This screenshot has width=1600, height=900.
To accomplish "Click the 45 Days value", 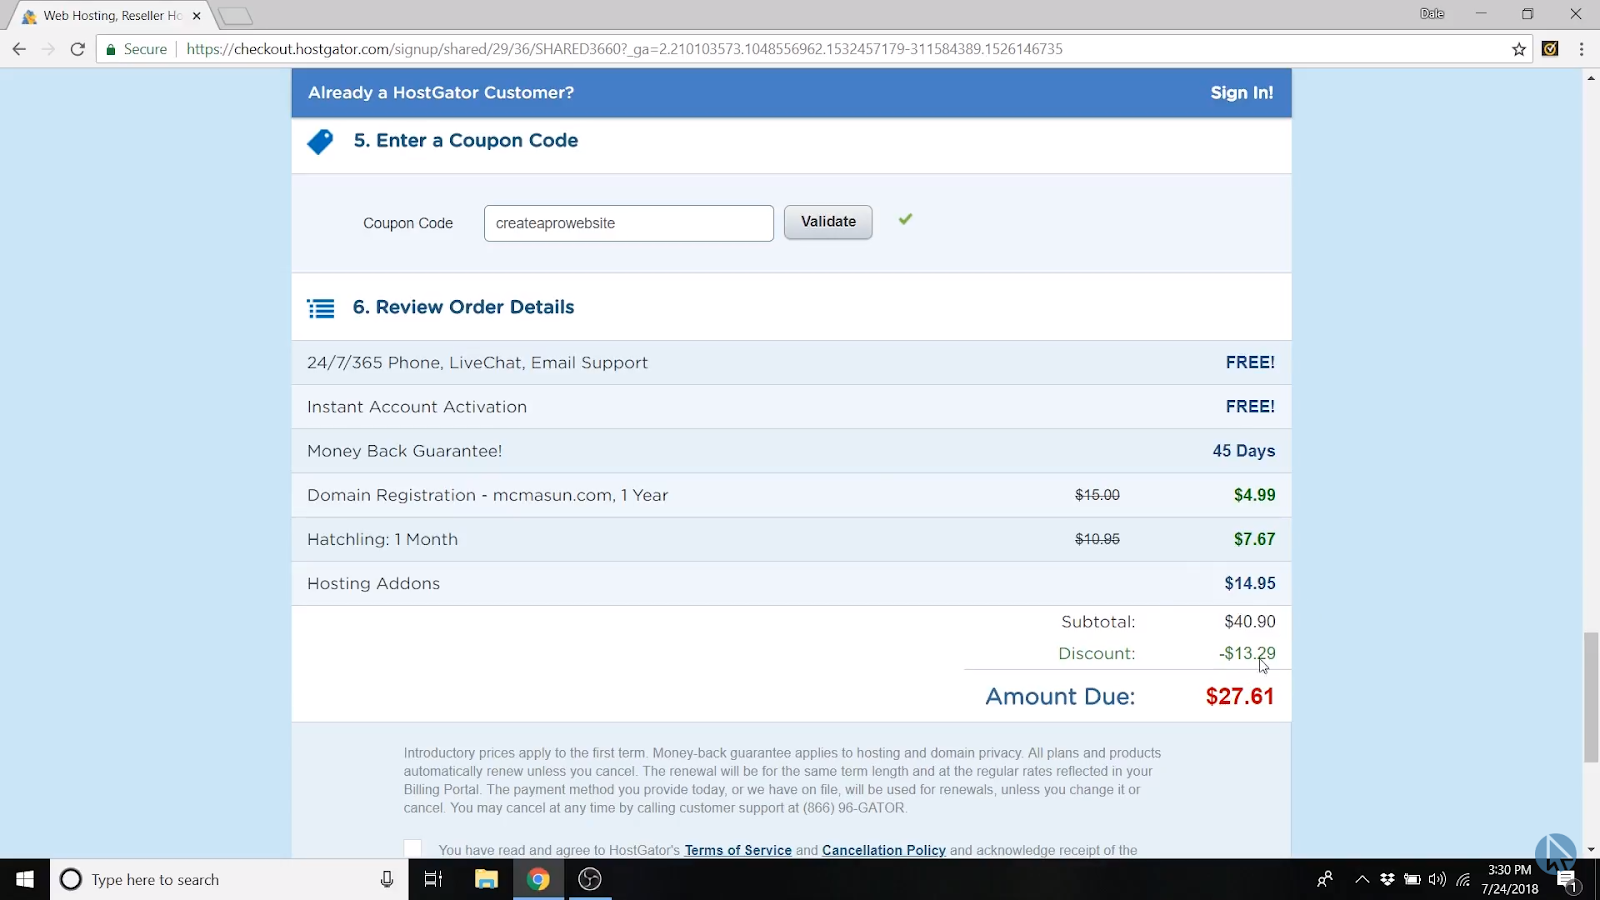I will pos(1244,451).
